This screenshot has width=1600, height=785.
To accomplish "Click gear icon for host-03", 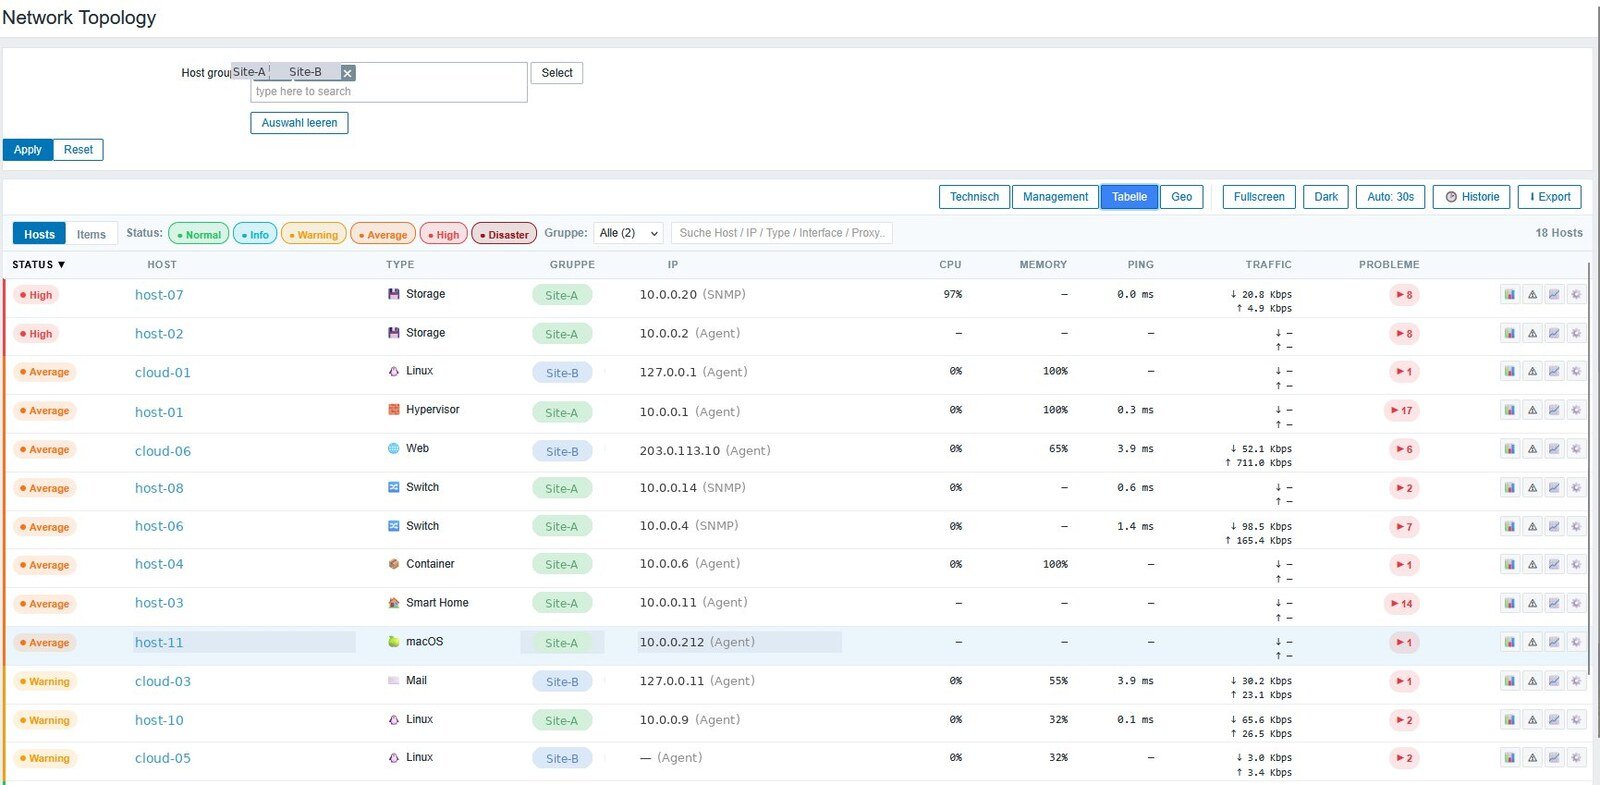I will click(x=1576, y=603).
